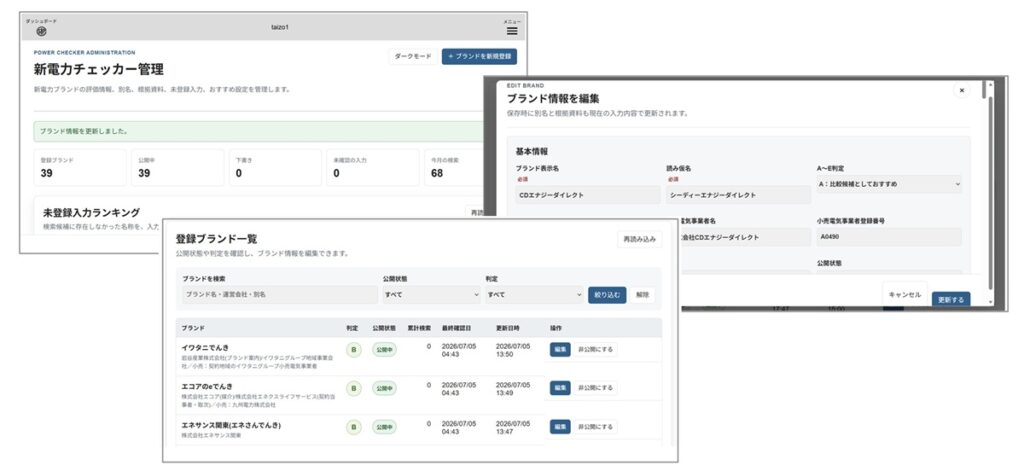1024x465 pixels.
Task: Set エネサンス関東 to 非公開にする
Action: [x=595, y=427]
